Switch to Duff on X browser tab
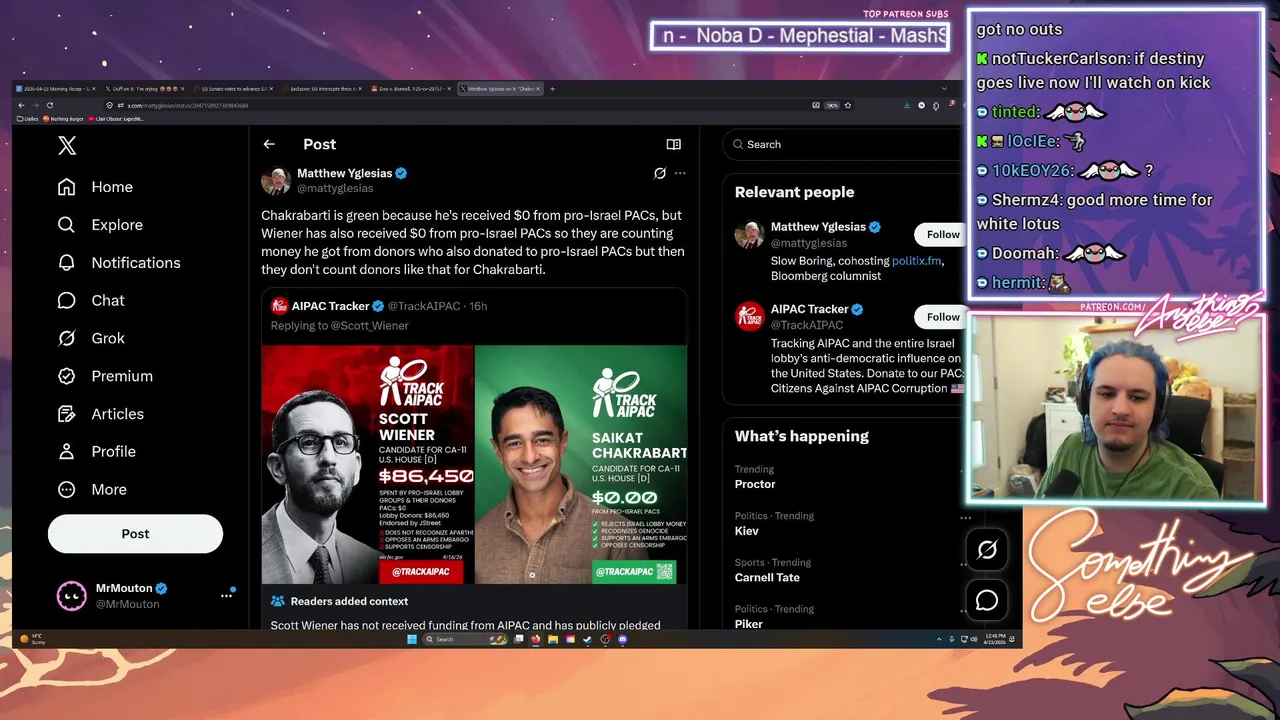 [x=143, y=89]
